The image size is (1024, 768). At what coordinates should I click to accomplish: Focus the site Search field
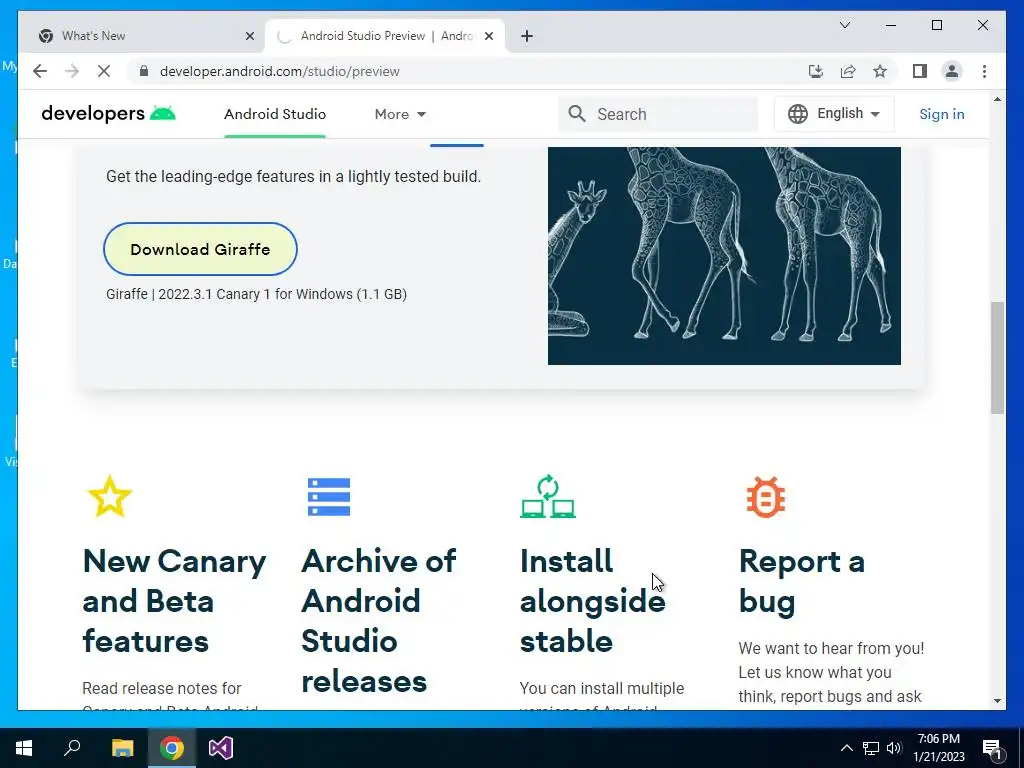coord(658,114)
